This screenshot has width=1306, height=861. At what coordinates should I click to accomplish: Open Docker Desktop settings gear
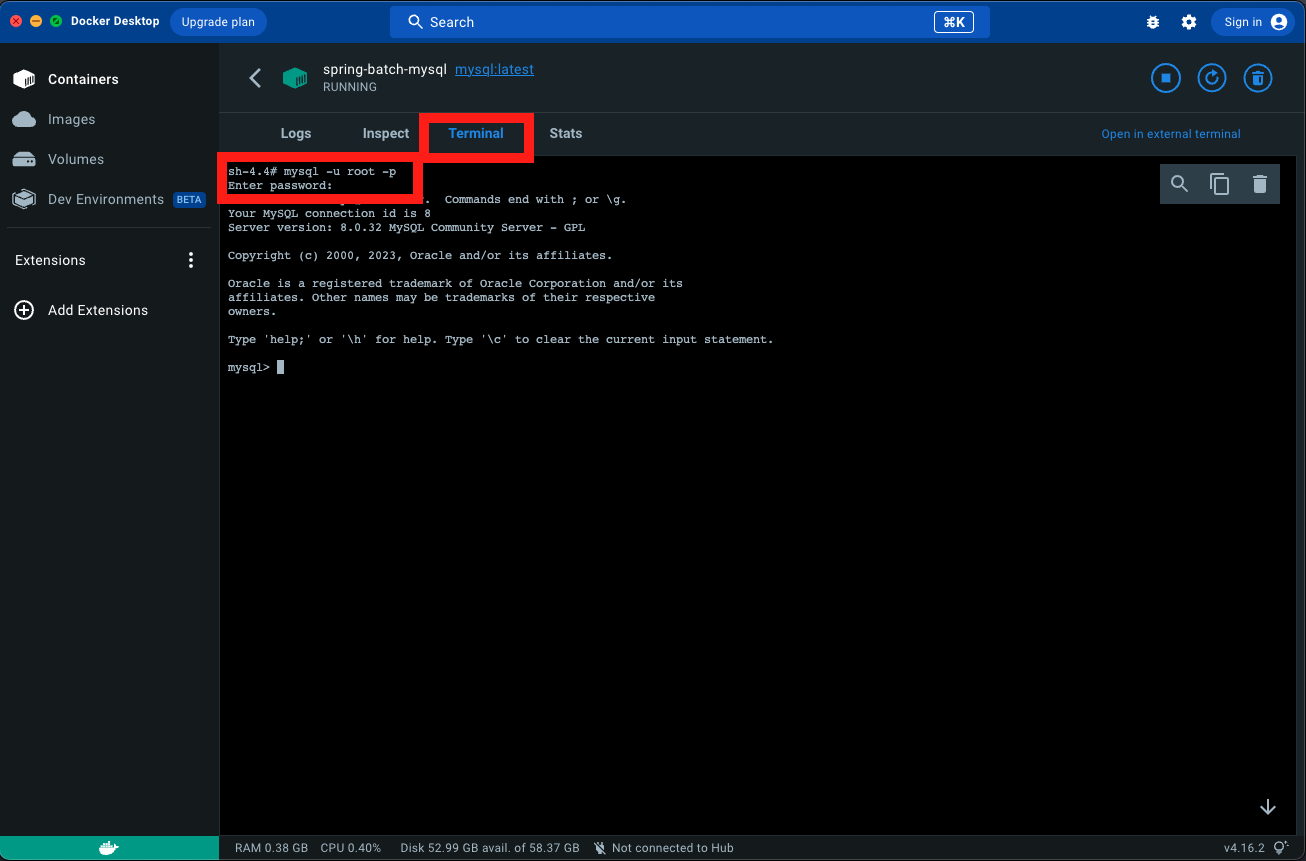[x=1189, y=22]
